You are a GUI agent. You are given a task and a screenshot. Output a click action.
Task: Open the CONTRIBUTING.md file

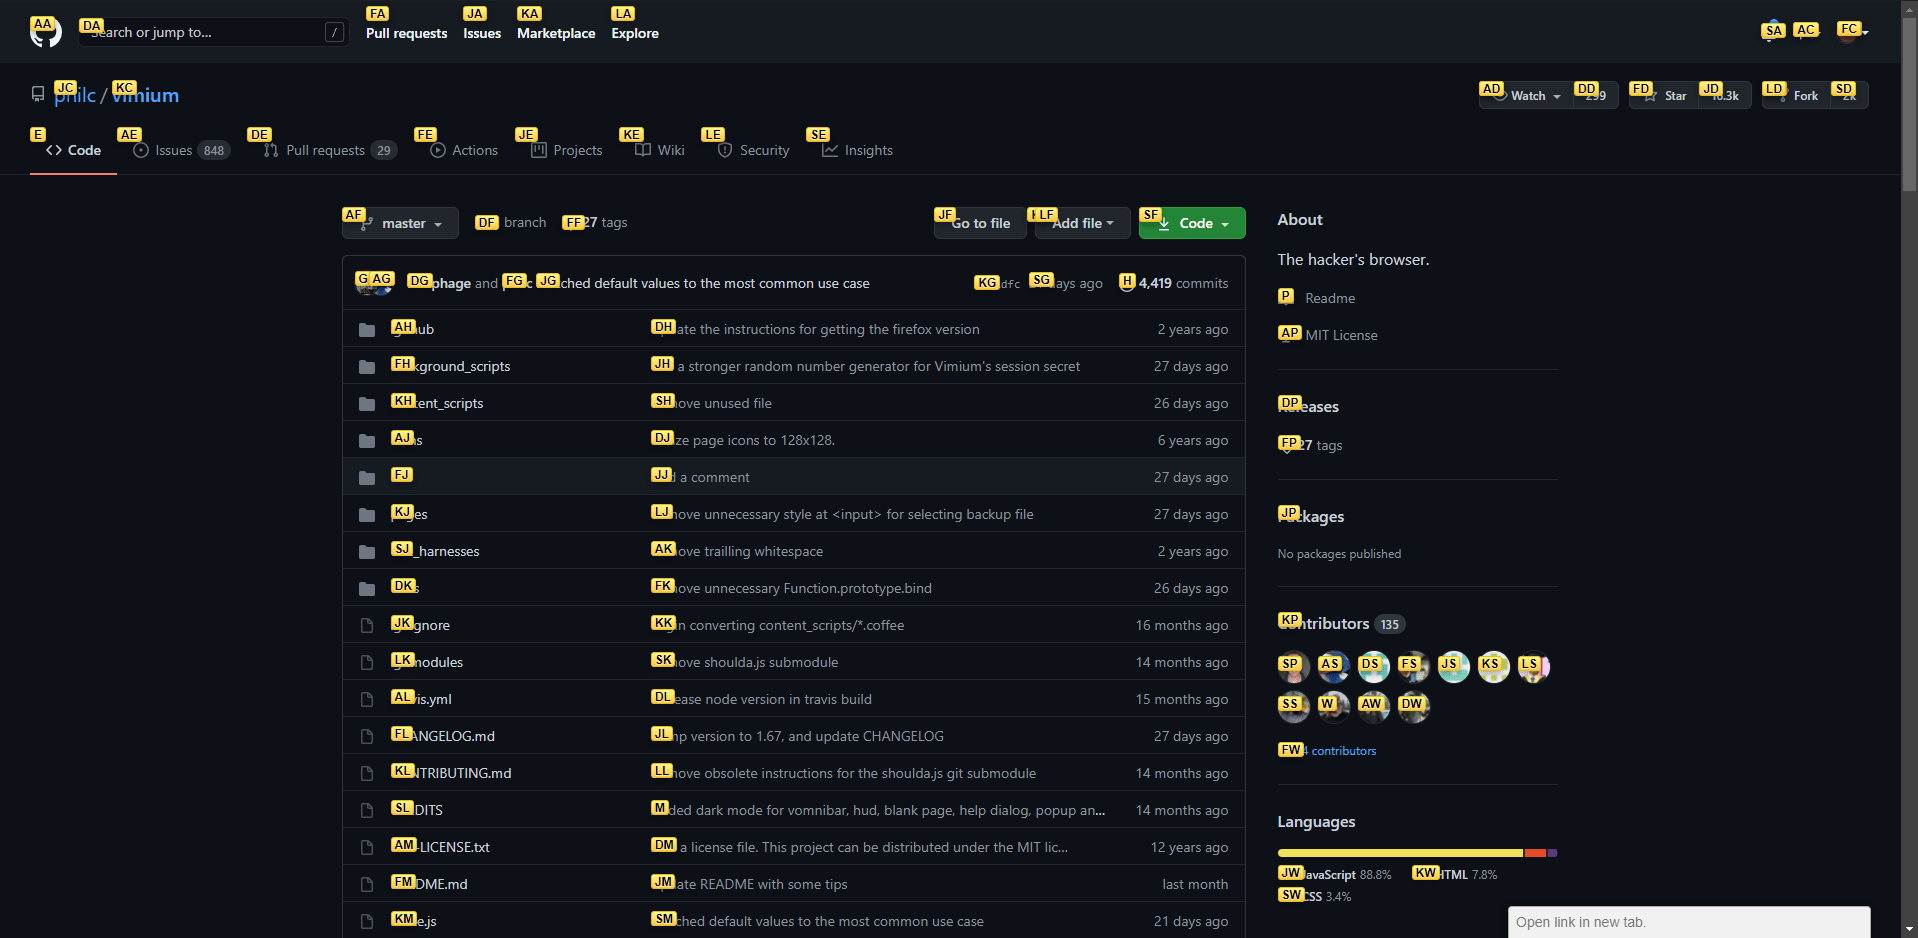point(451,773)
